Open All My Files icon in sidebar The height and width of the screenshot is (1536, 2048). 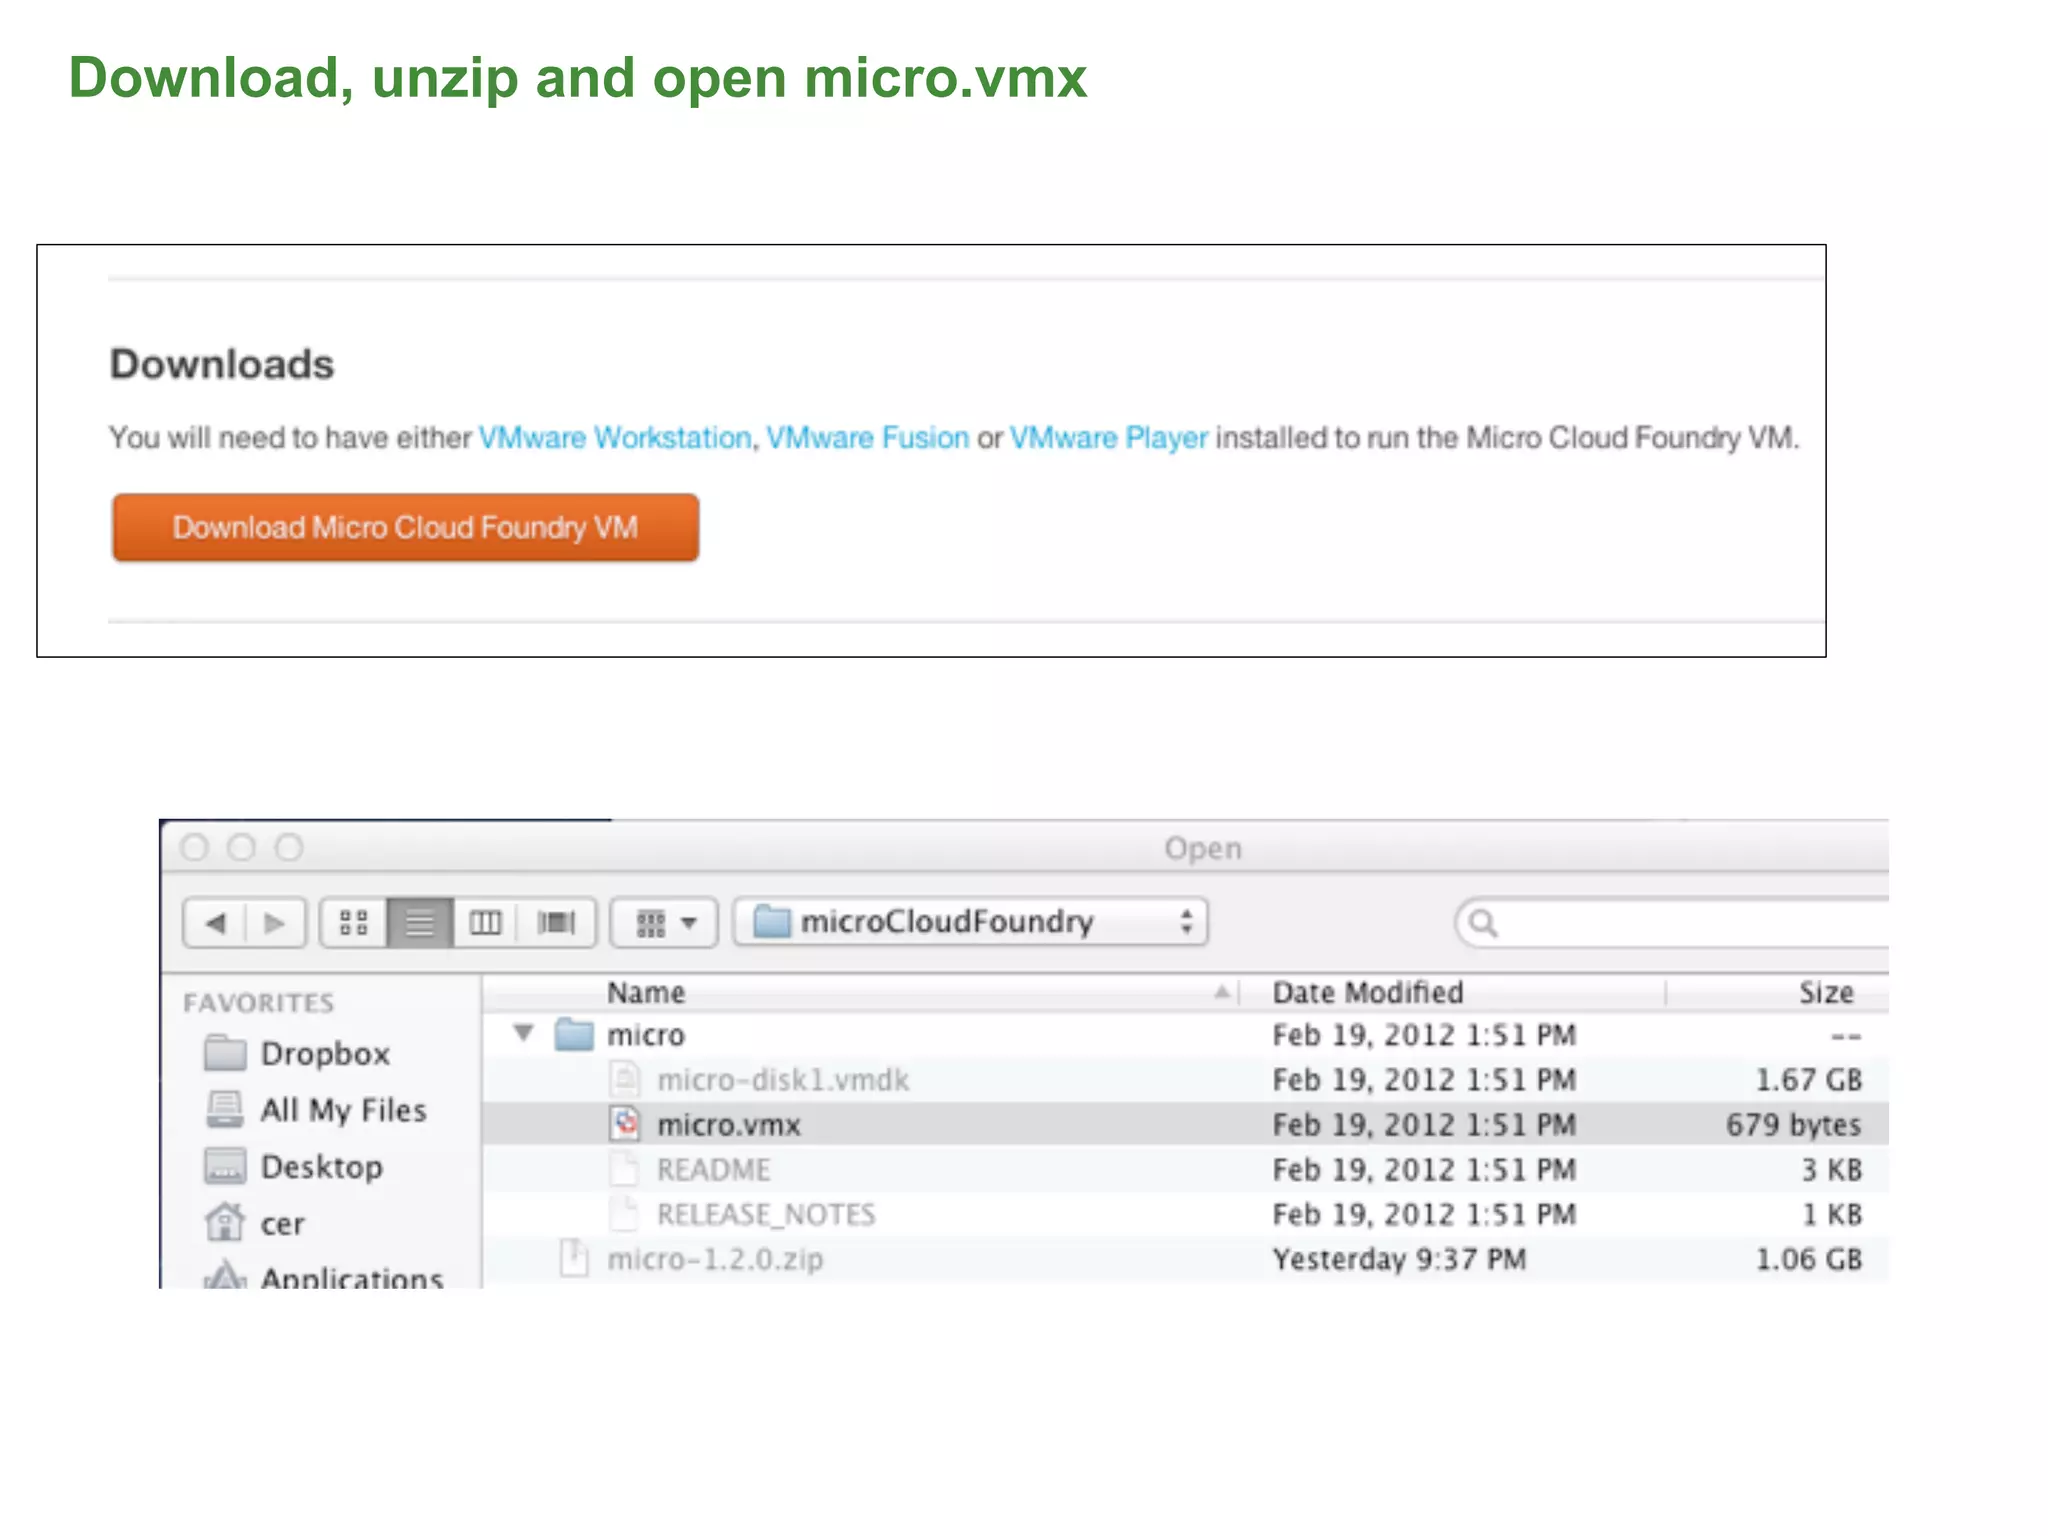pos(225,1109)
